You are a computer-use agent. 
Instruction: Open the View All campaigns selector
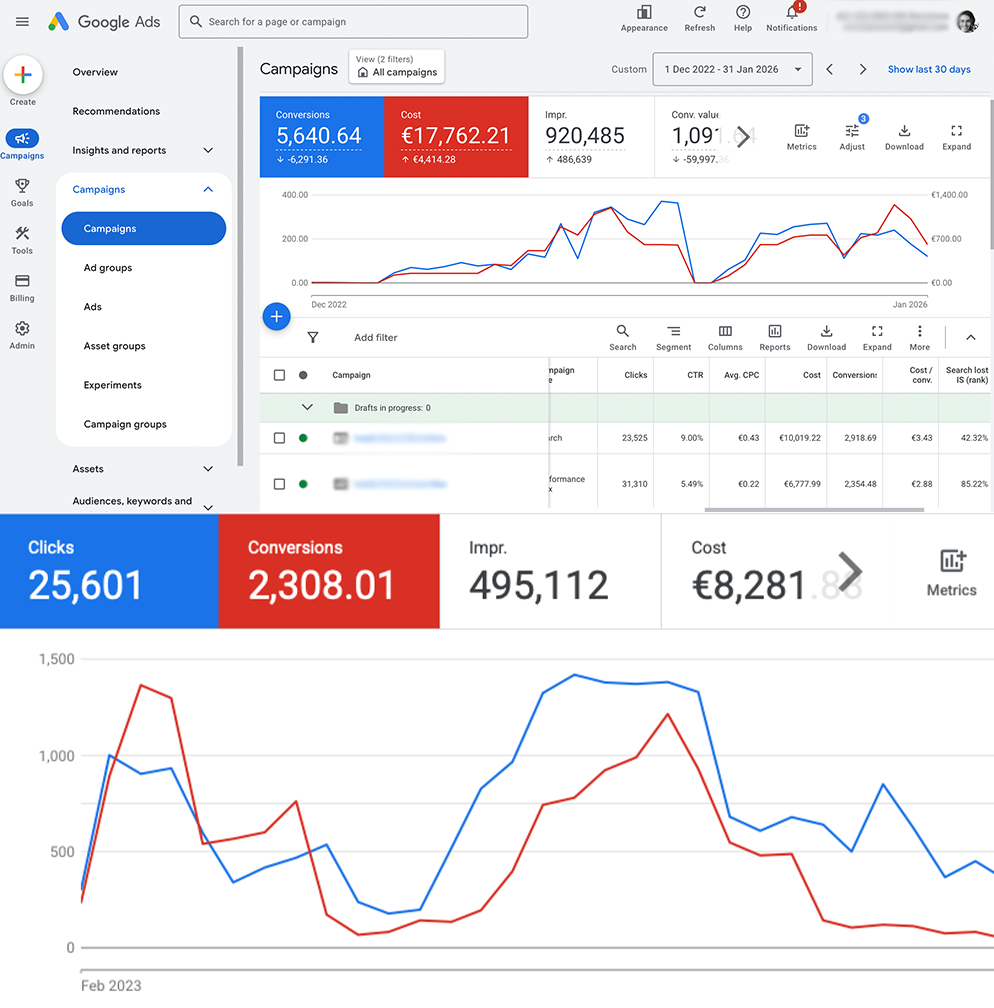click(397, 67)
